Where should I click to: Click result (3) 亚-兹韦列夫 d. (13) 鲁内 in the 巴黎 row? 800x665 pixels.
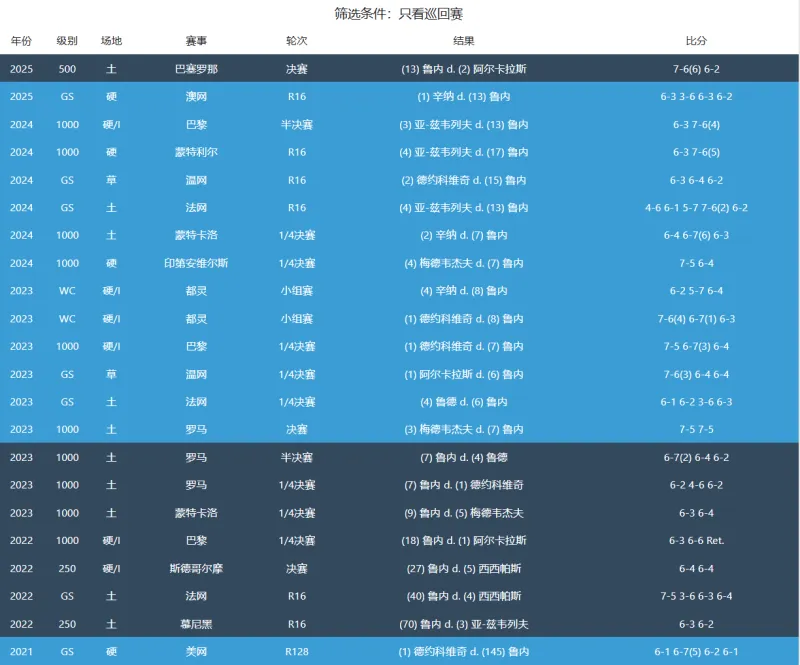pos(464,125)
